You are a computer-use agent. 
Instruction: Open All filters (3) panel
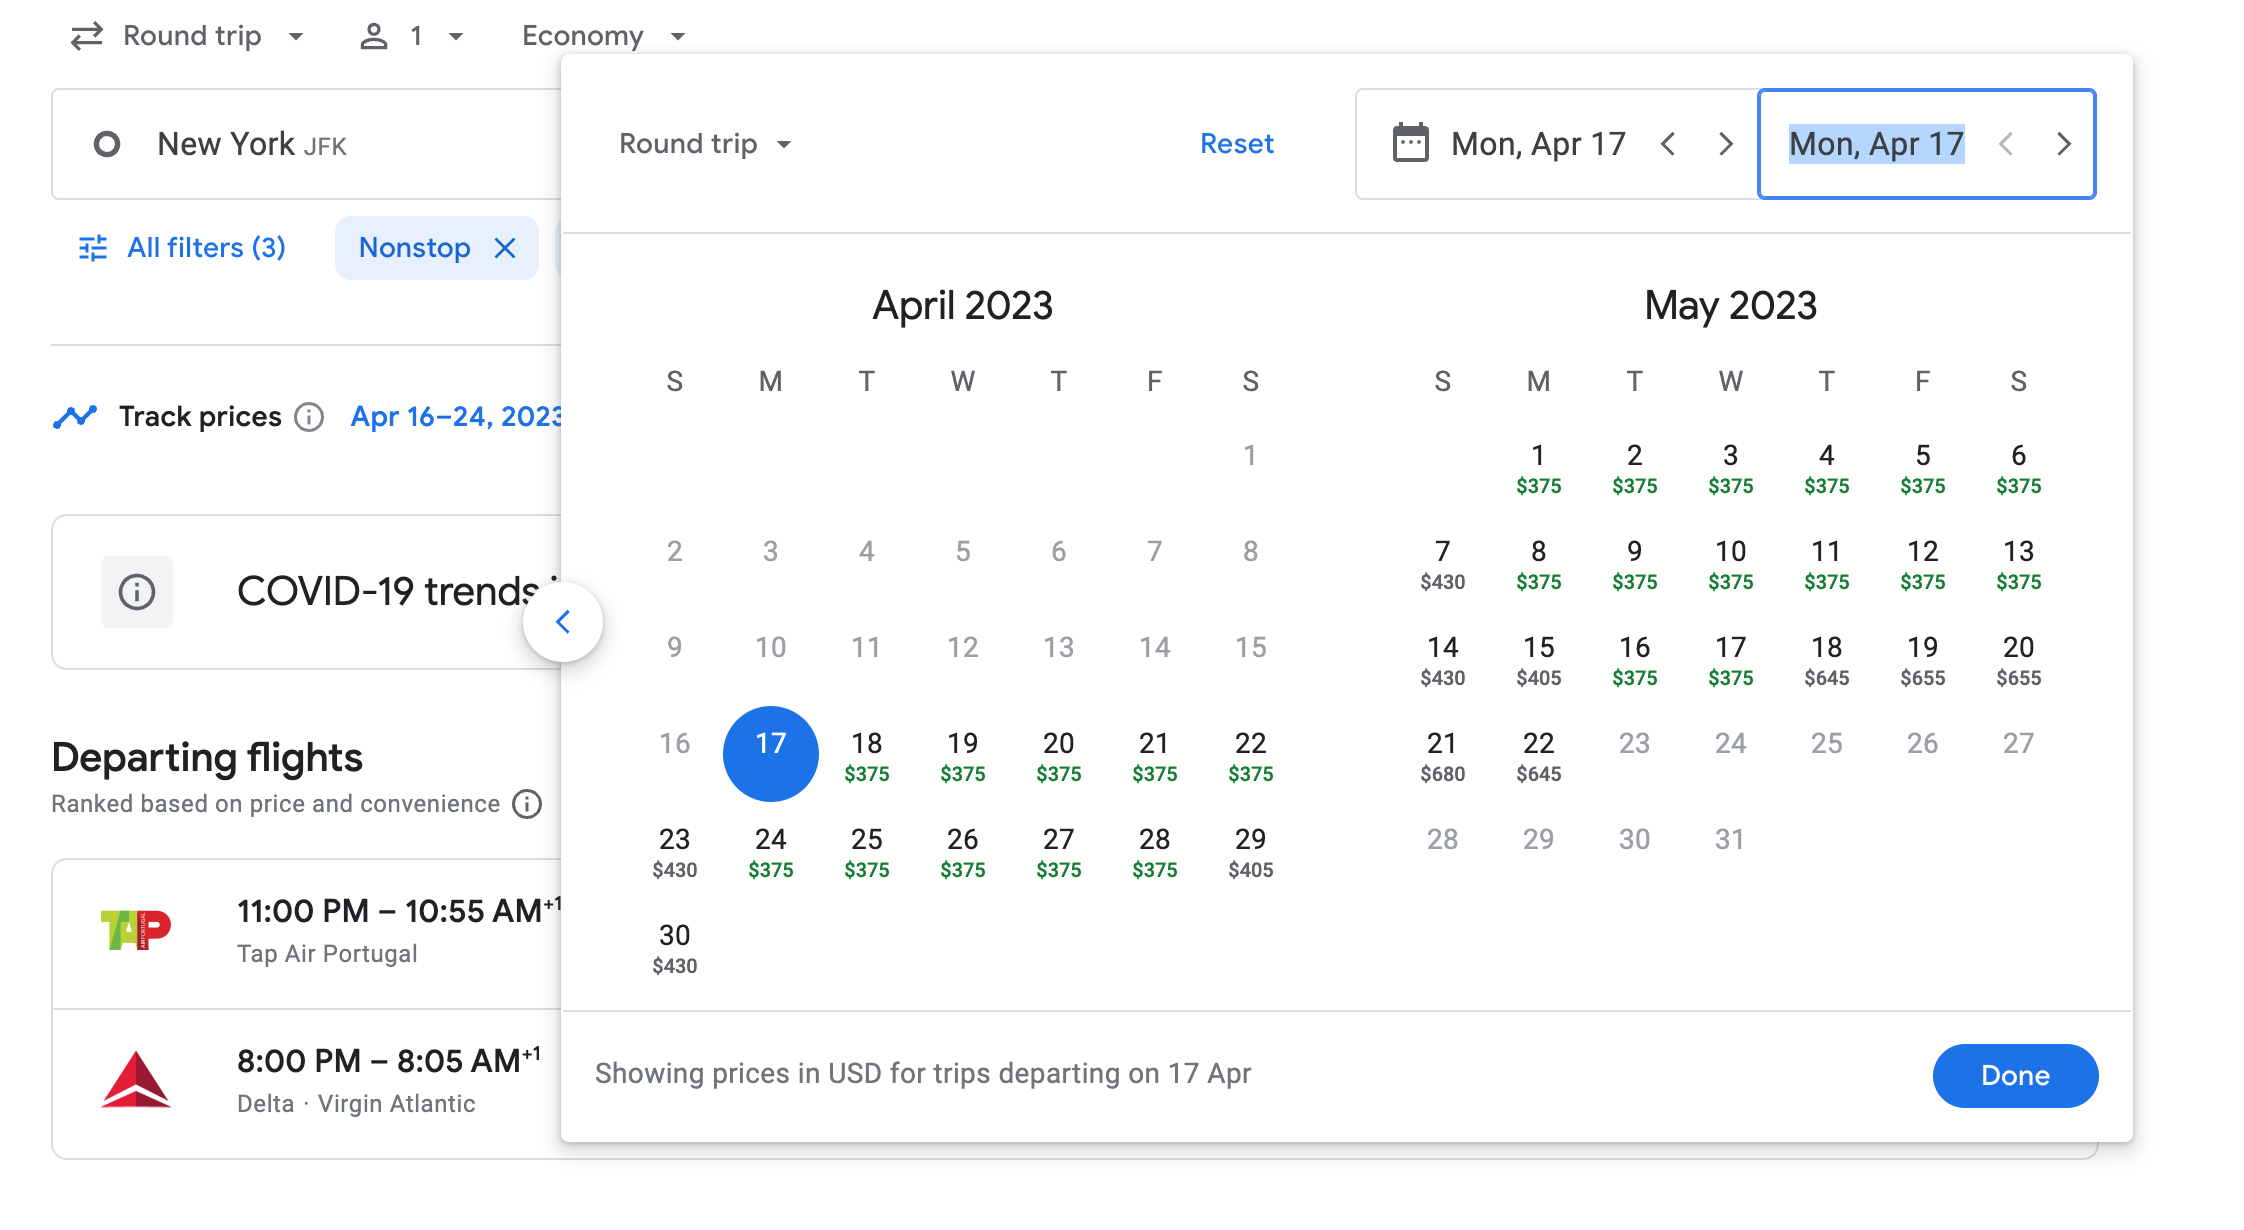(x=183, y=248)
